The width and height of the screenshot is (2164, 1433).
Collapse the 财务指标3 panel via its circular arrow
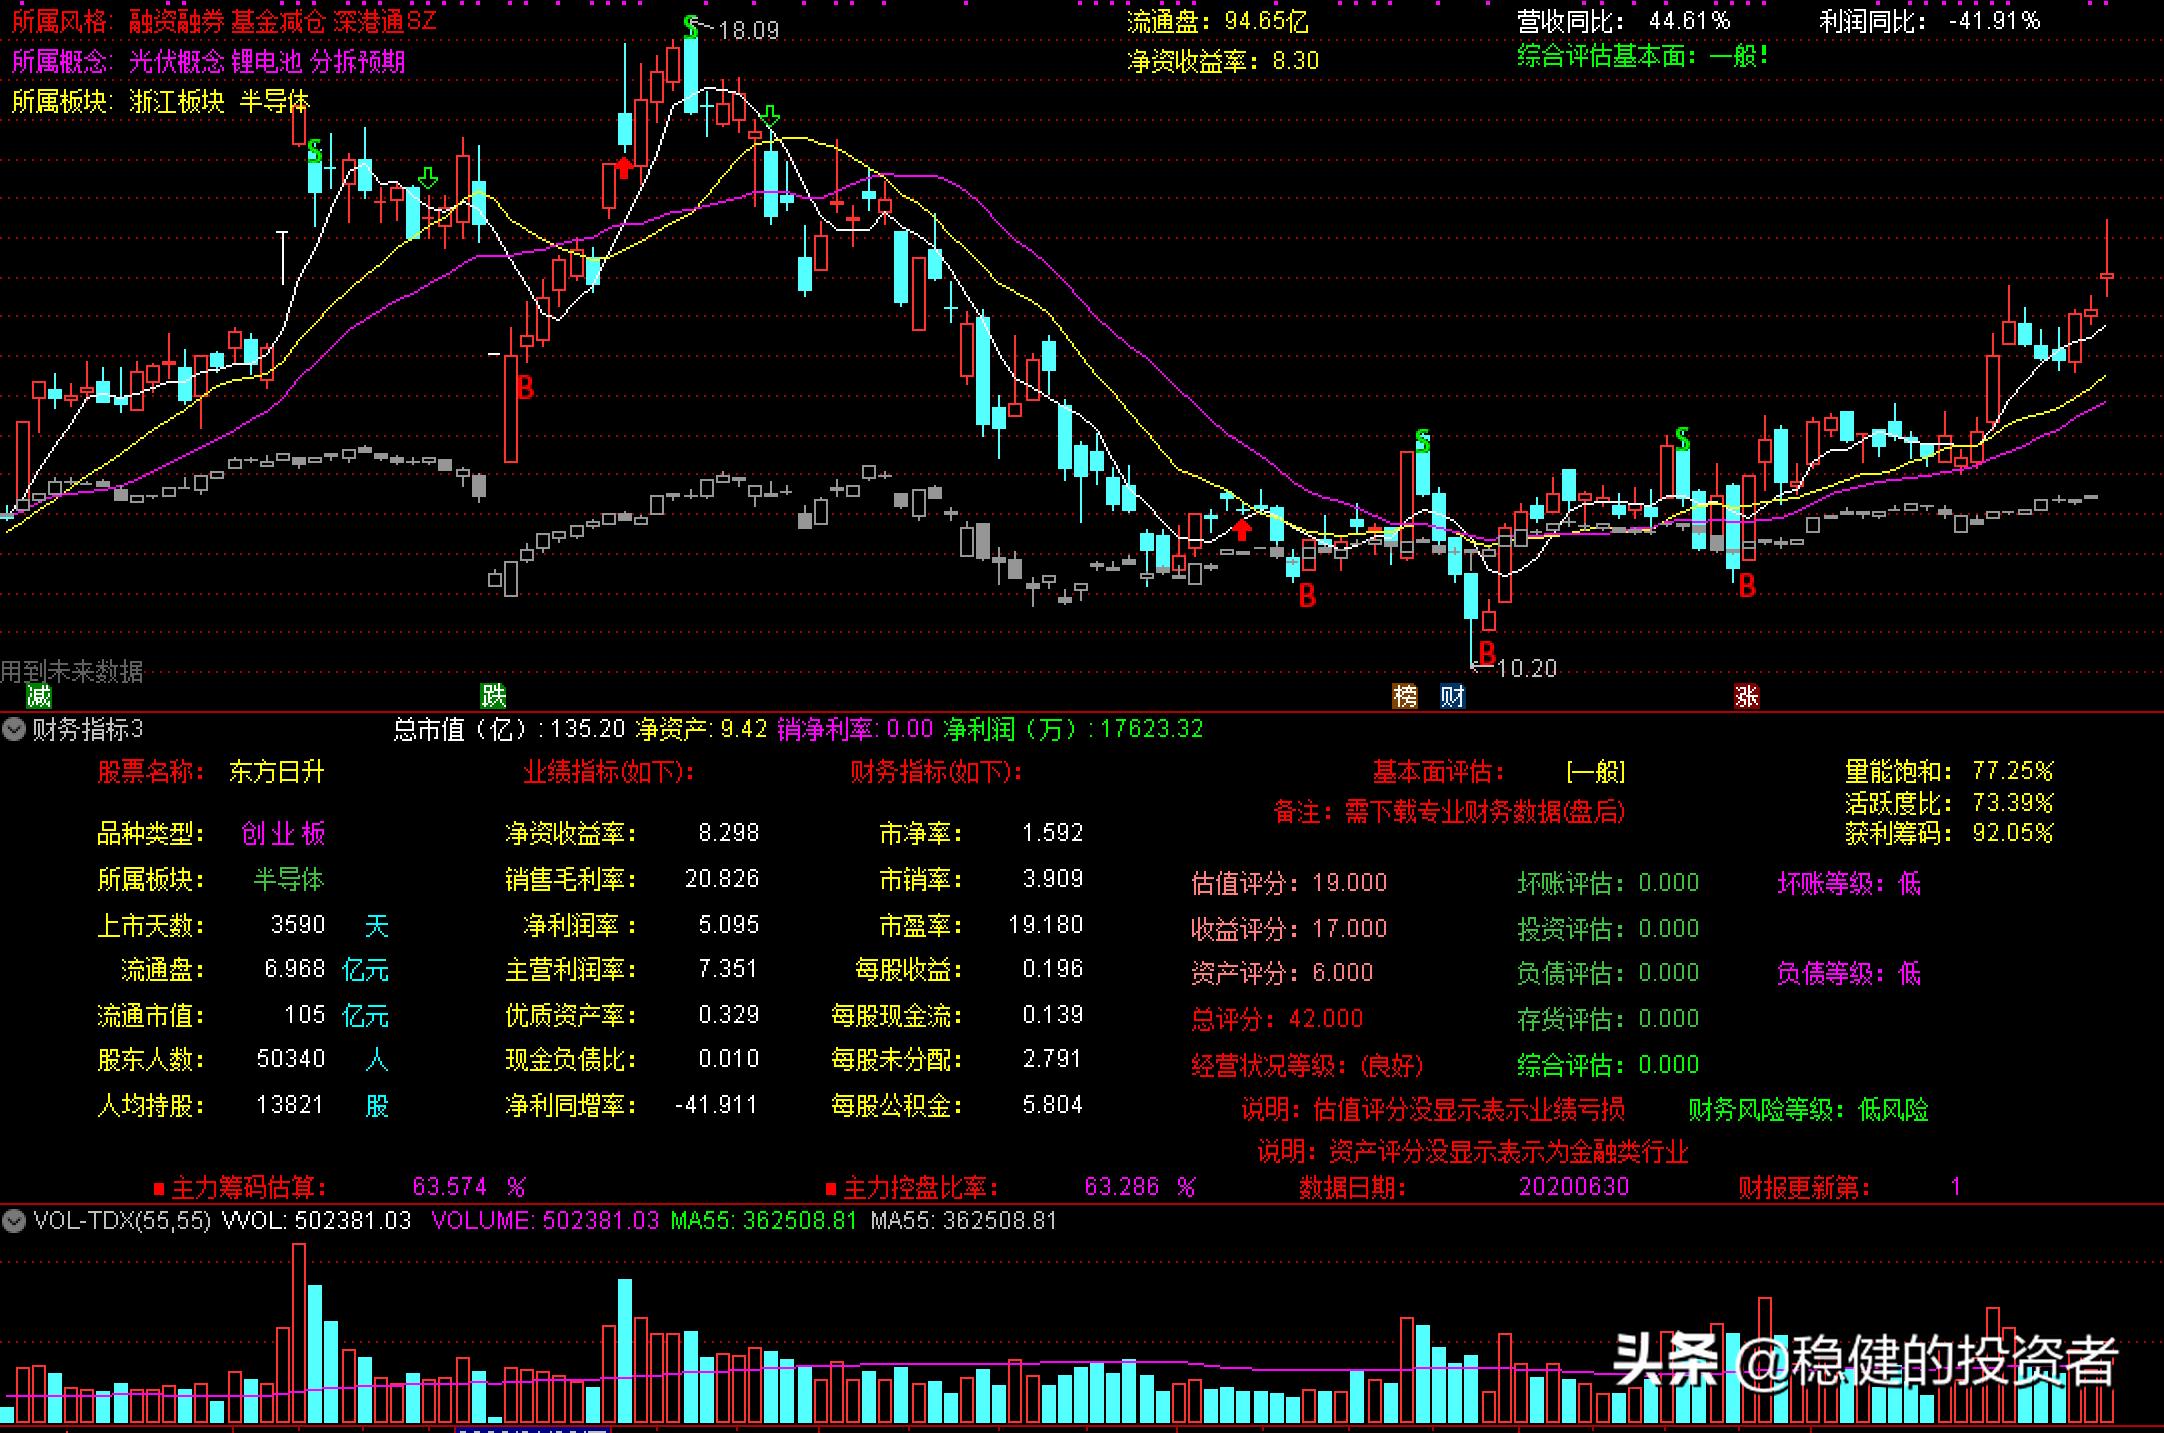pos(14,729)
